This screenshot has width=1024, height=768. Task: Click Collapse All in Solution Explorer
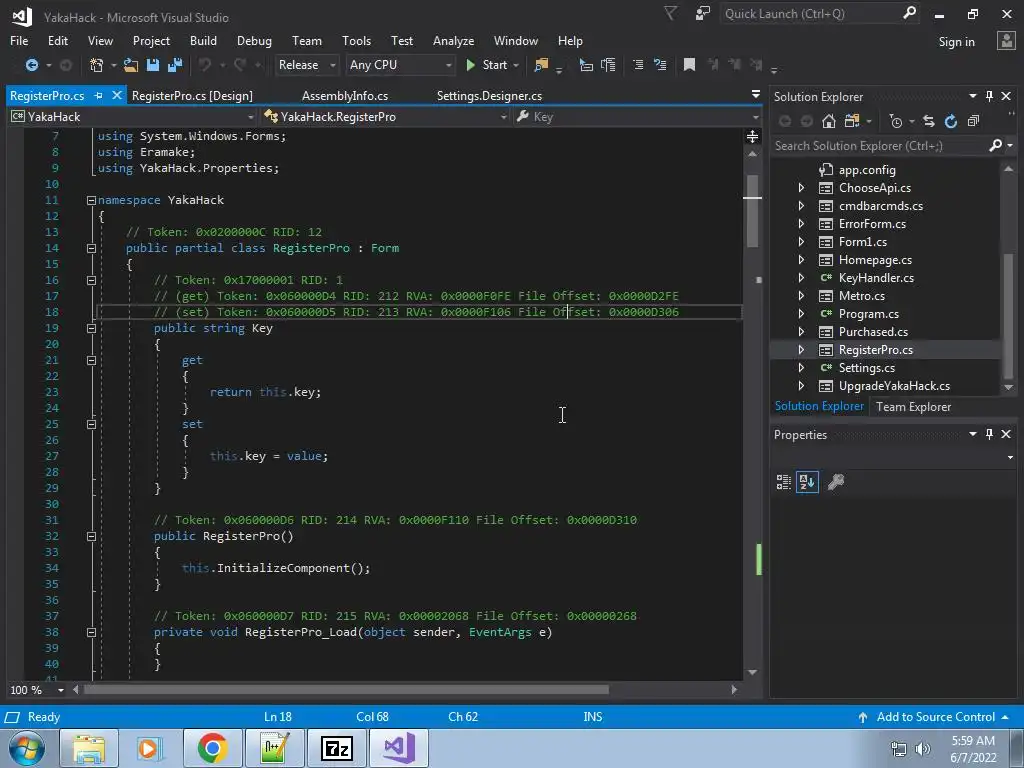point(973,121)
